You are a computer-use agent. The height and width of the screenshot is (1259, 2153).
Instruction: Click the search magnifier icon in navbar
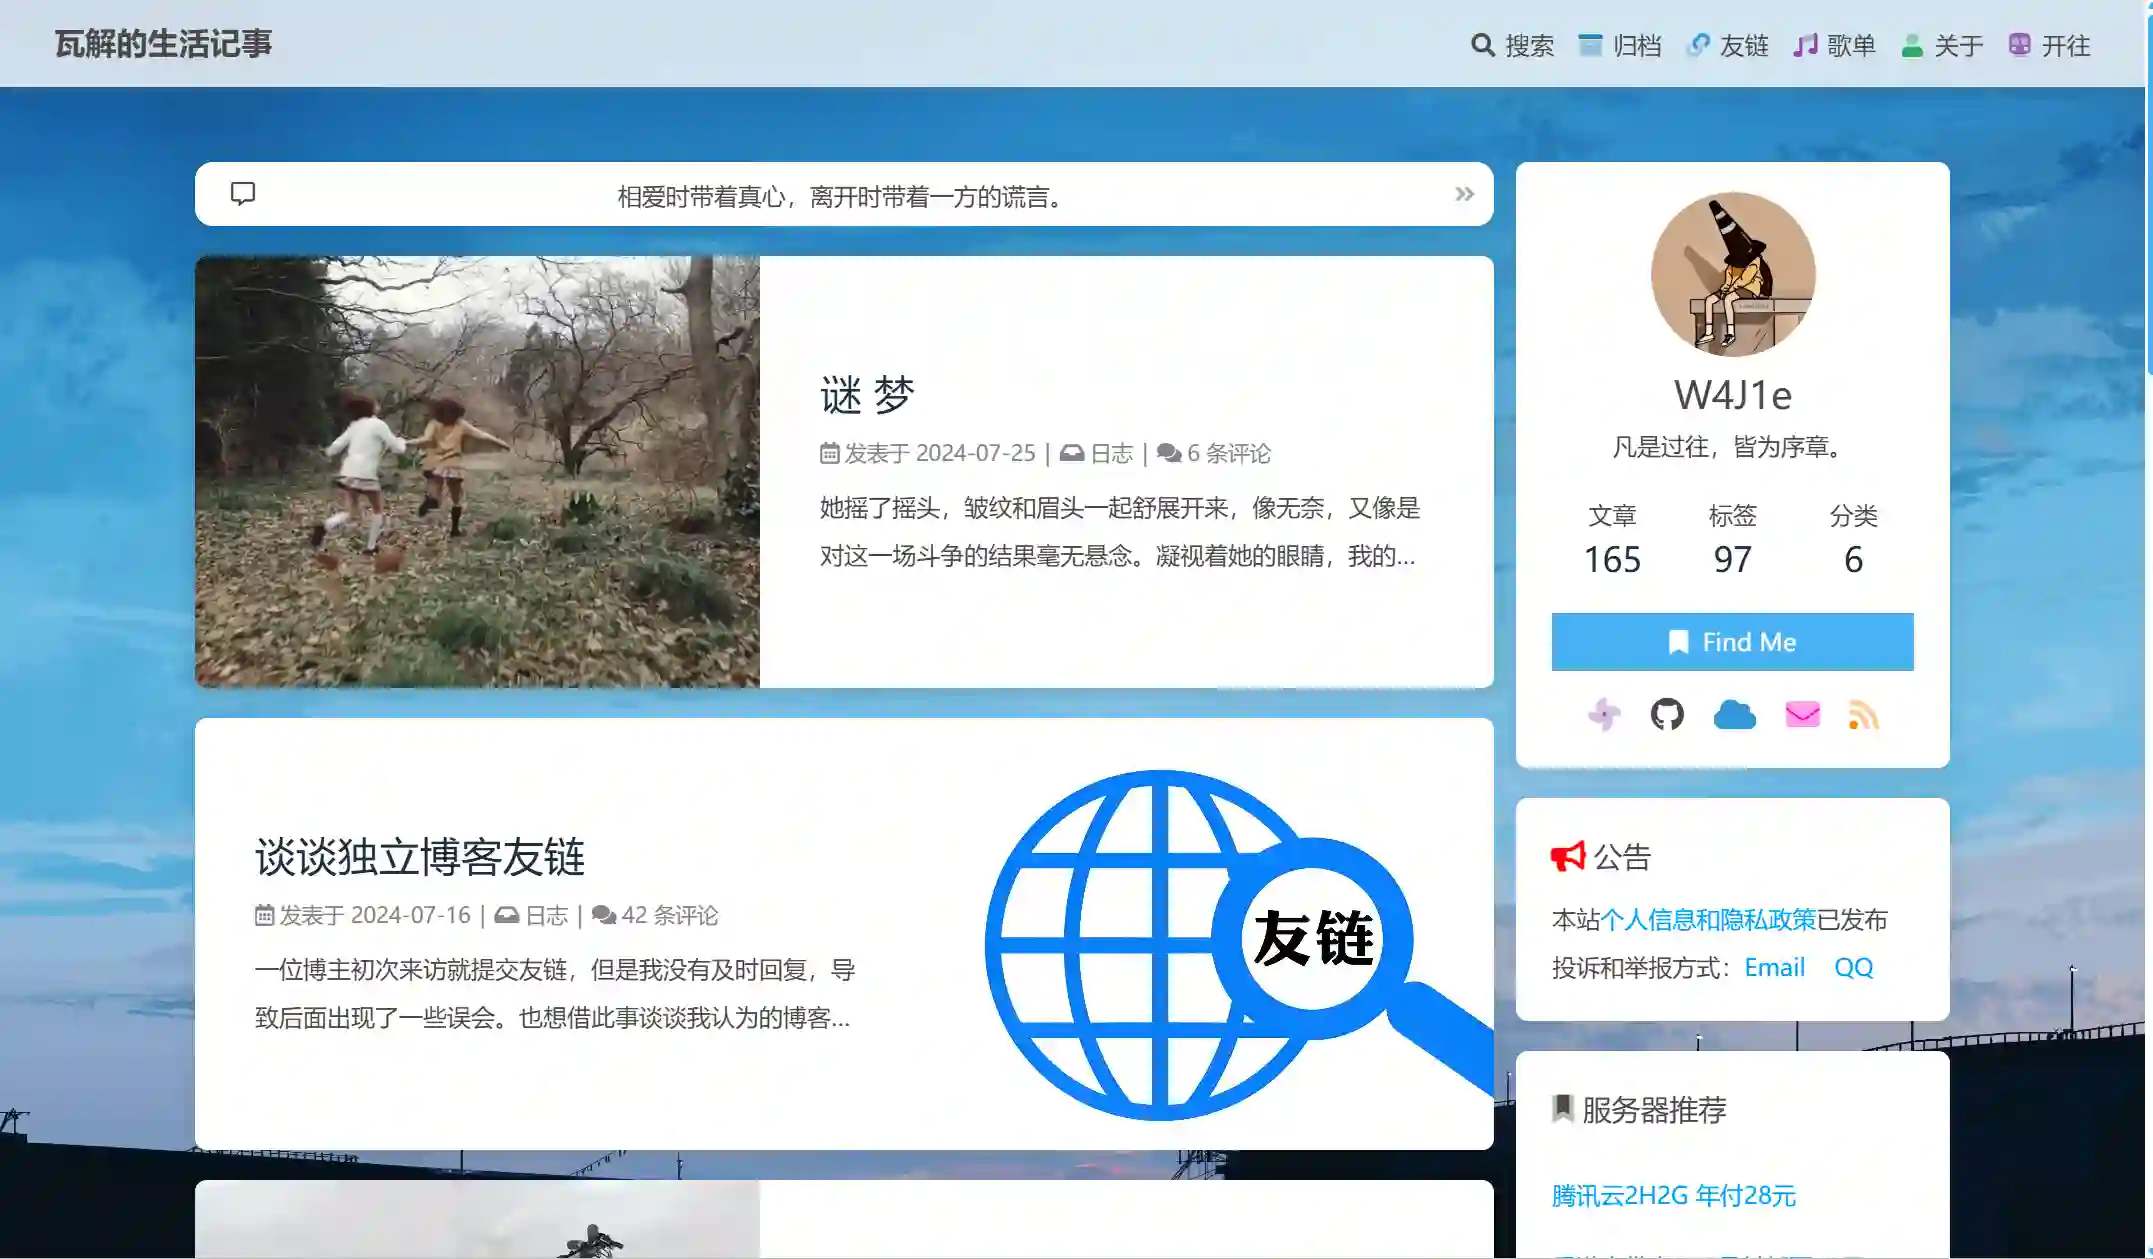[1482, 45]
